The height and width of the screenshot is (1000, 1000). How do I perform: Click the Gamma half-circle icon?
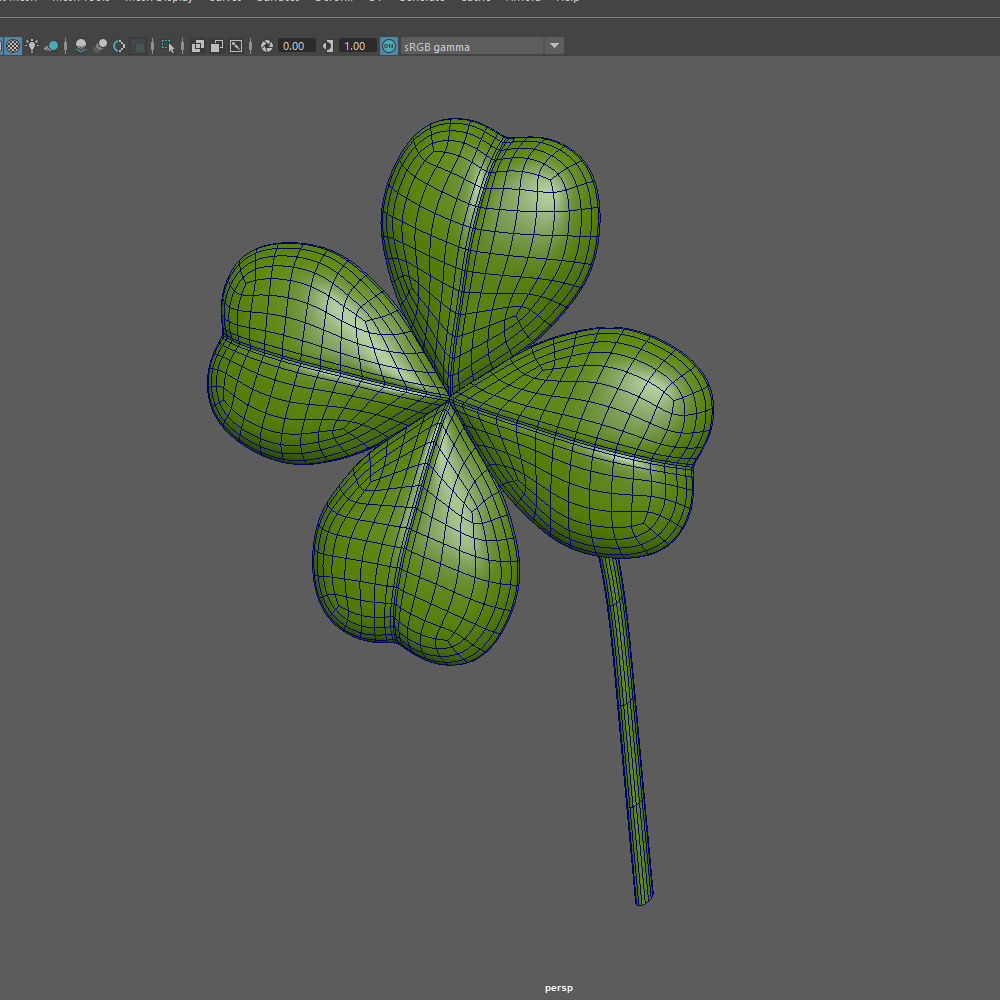(x=328, y=46)
